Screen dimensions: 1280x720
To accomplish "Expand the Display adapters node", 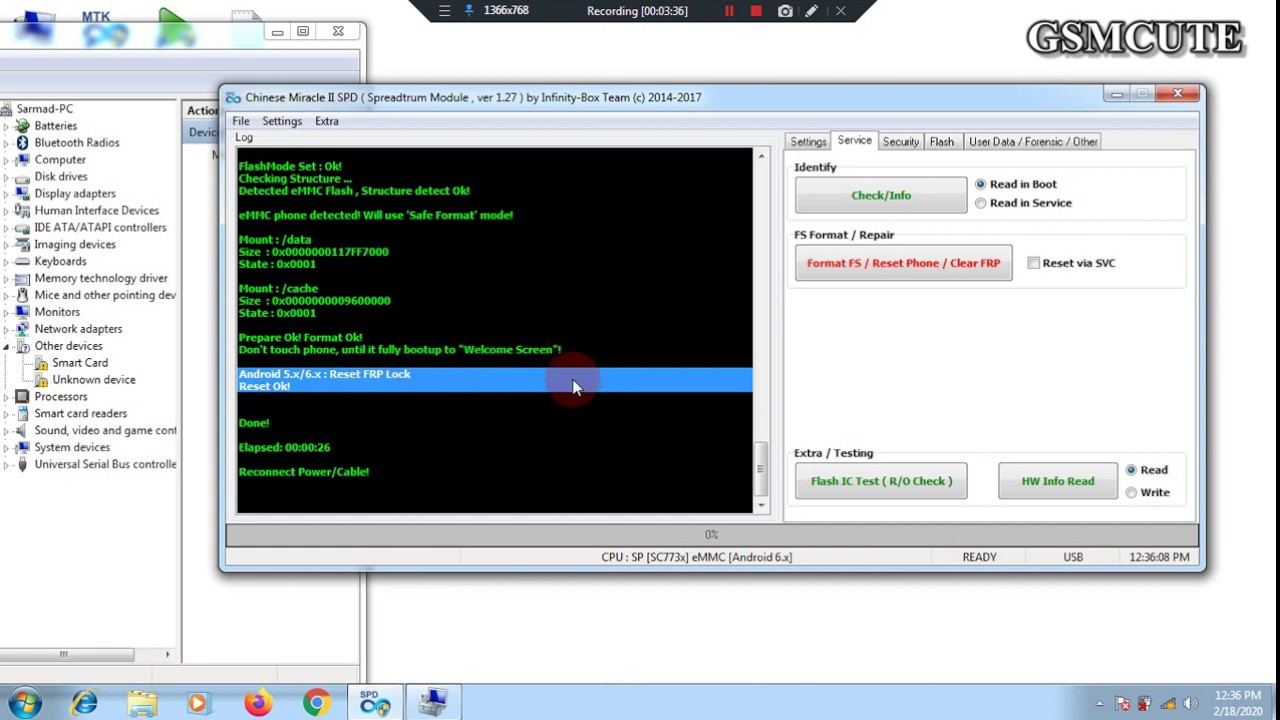I will pyautogui.click(x=6, y=194).
